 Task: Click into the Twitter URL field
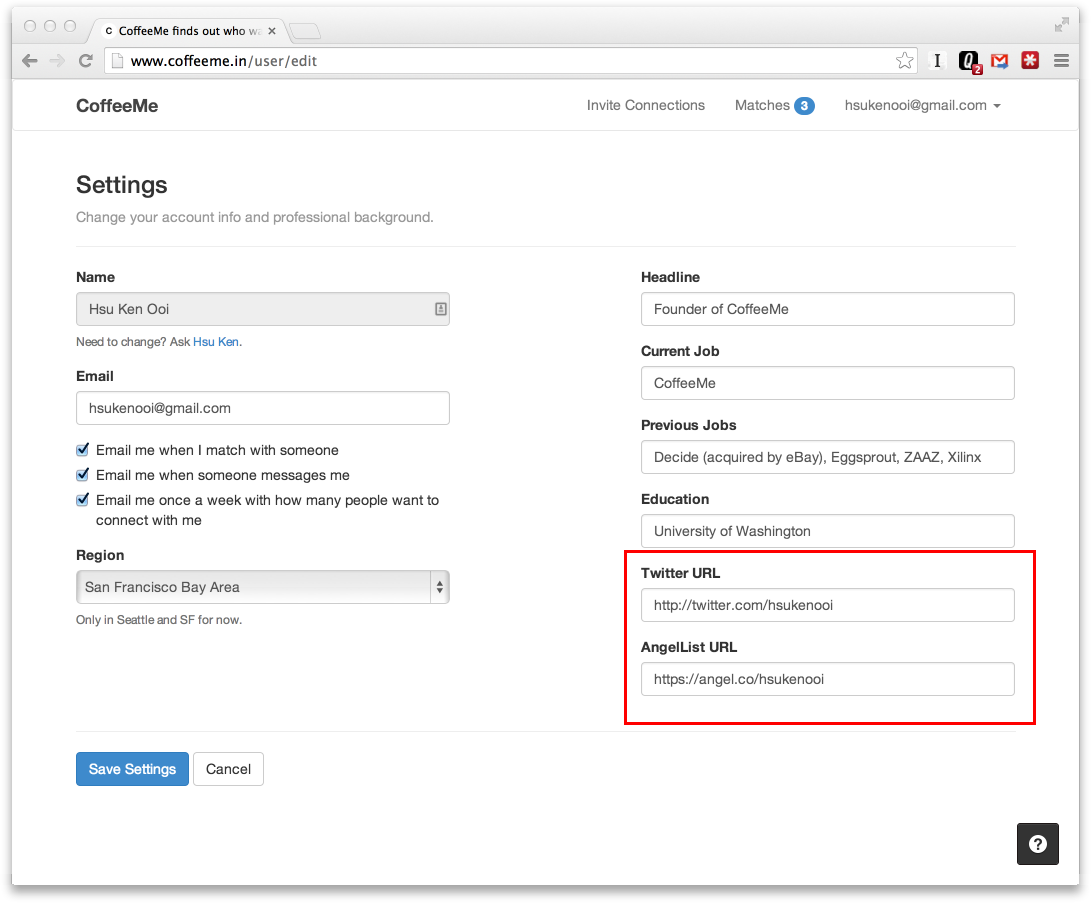827,605
